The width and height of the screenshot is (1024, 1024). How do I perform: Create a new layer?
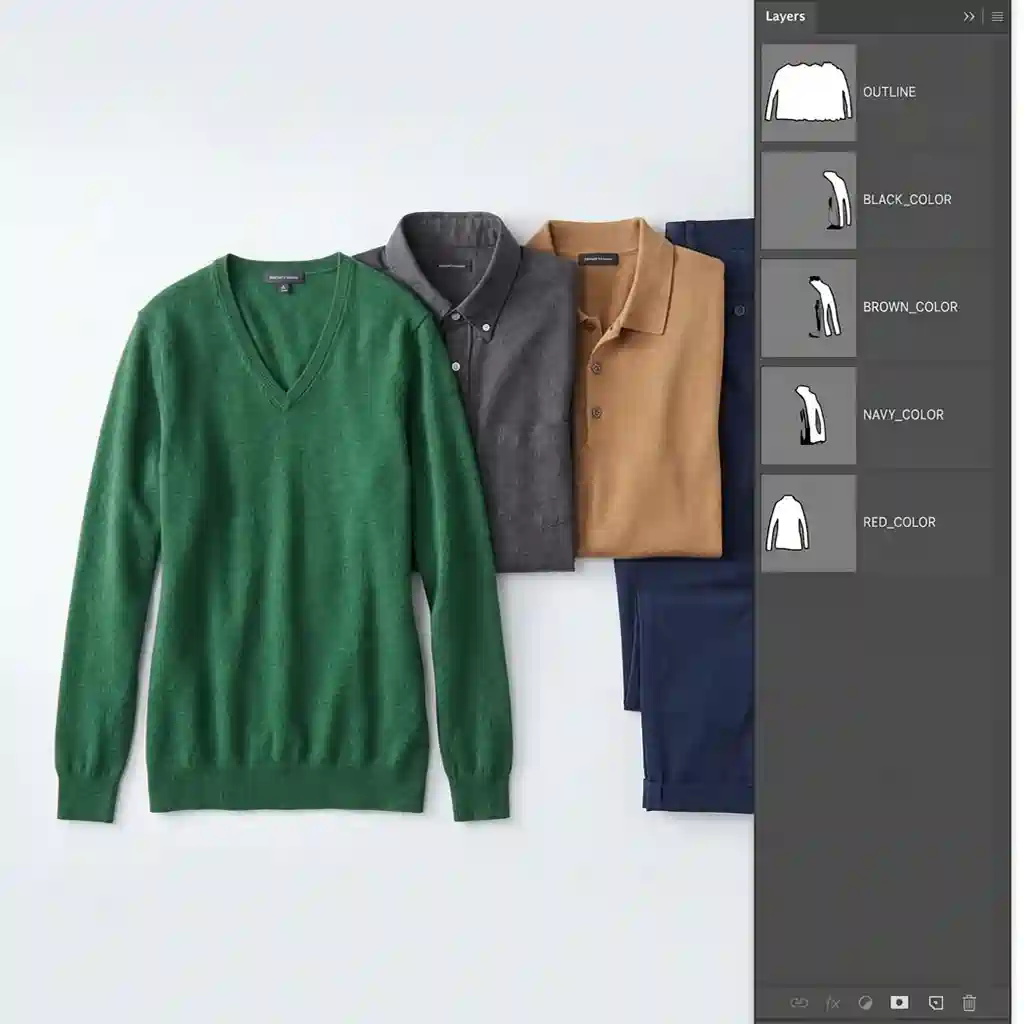tap(935, 1002)
